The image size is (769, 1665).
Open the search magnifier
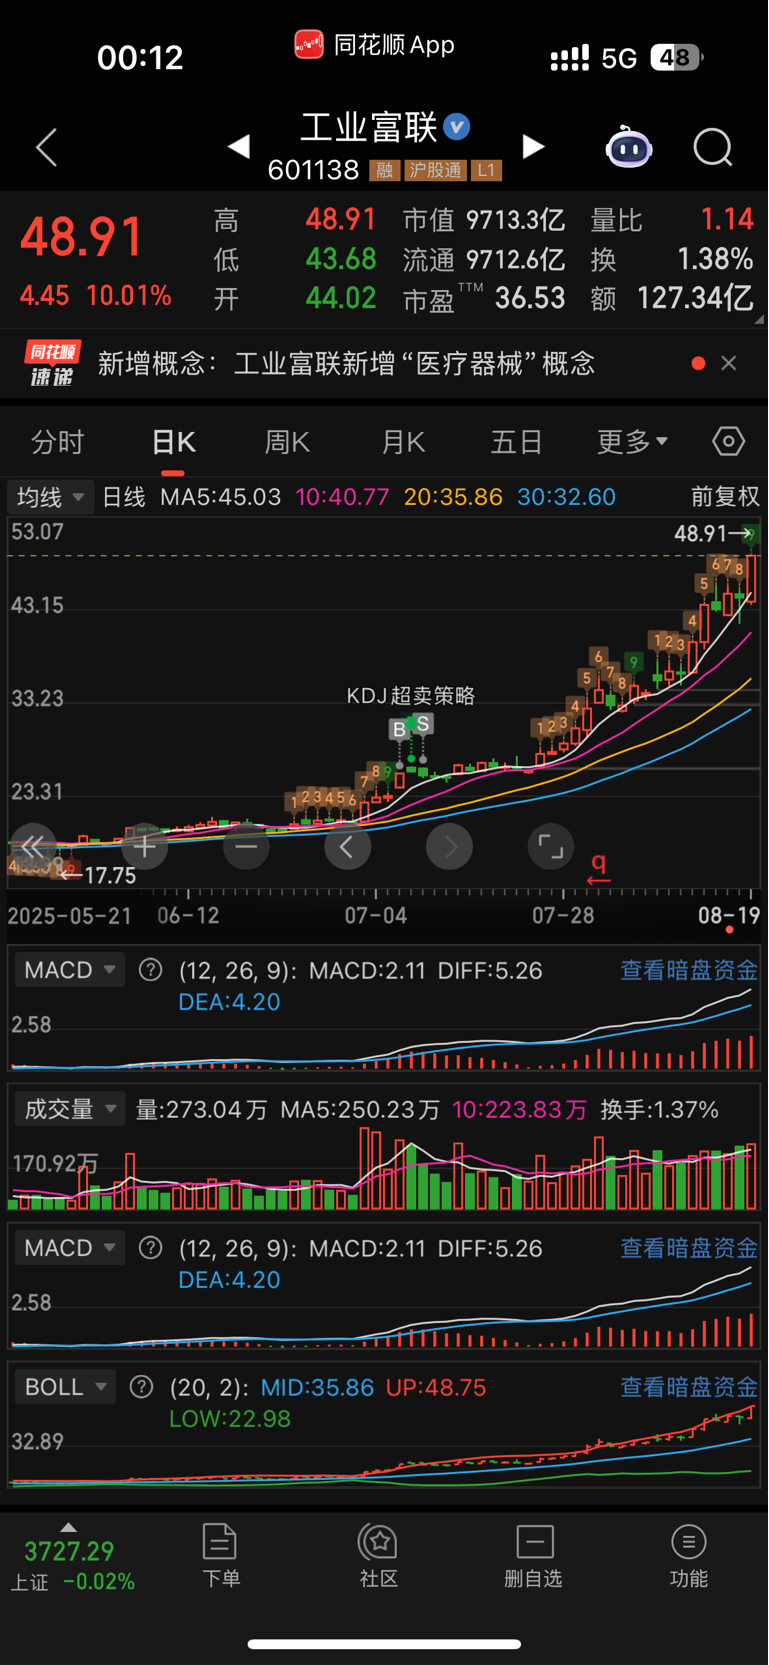click(x=713, y=148)
